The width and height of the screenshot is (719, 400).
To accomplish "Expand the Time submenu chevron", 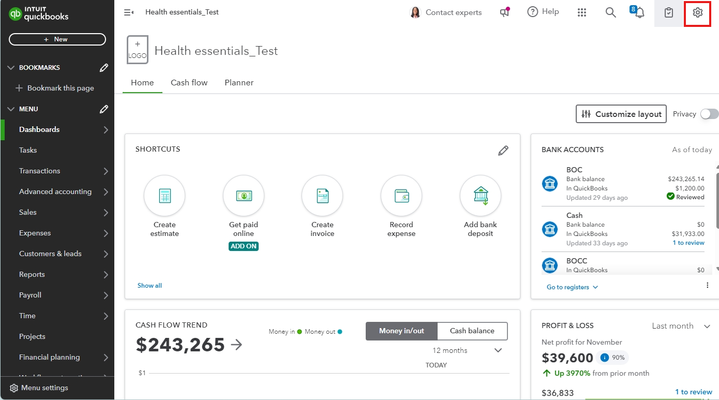I will coord(106,316).
